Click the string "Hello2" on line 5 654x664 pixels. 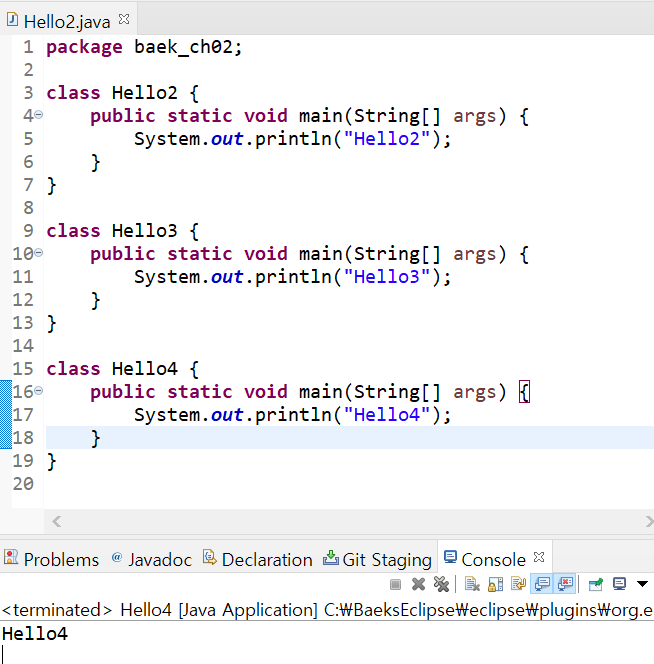click(x=387, y=139)
